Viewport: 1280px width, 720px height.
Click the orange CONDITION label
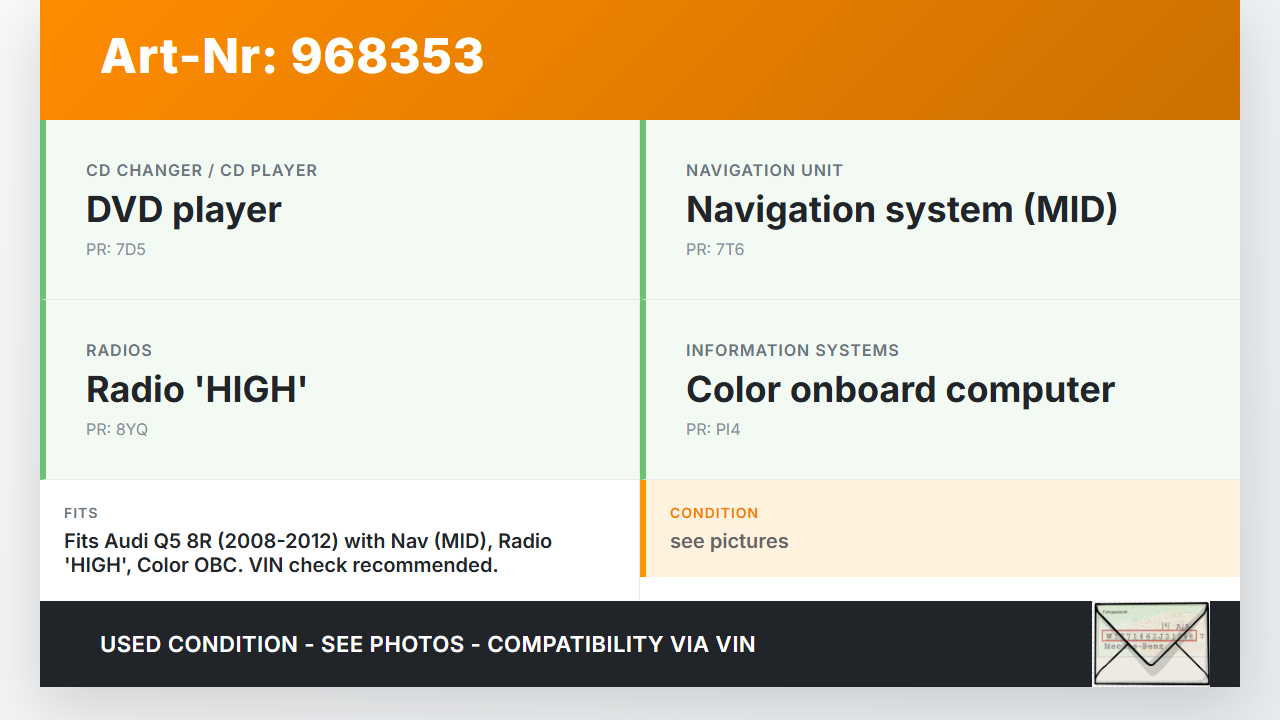[x=714, y=513]
